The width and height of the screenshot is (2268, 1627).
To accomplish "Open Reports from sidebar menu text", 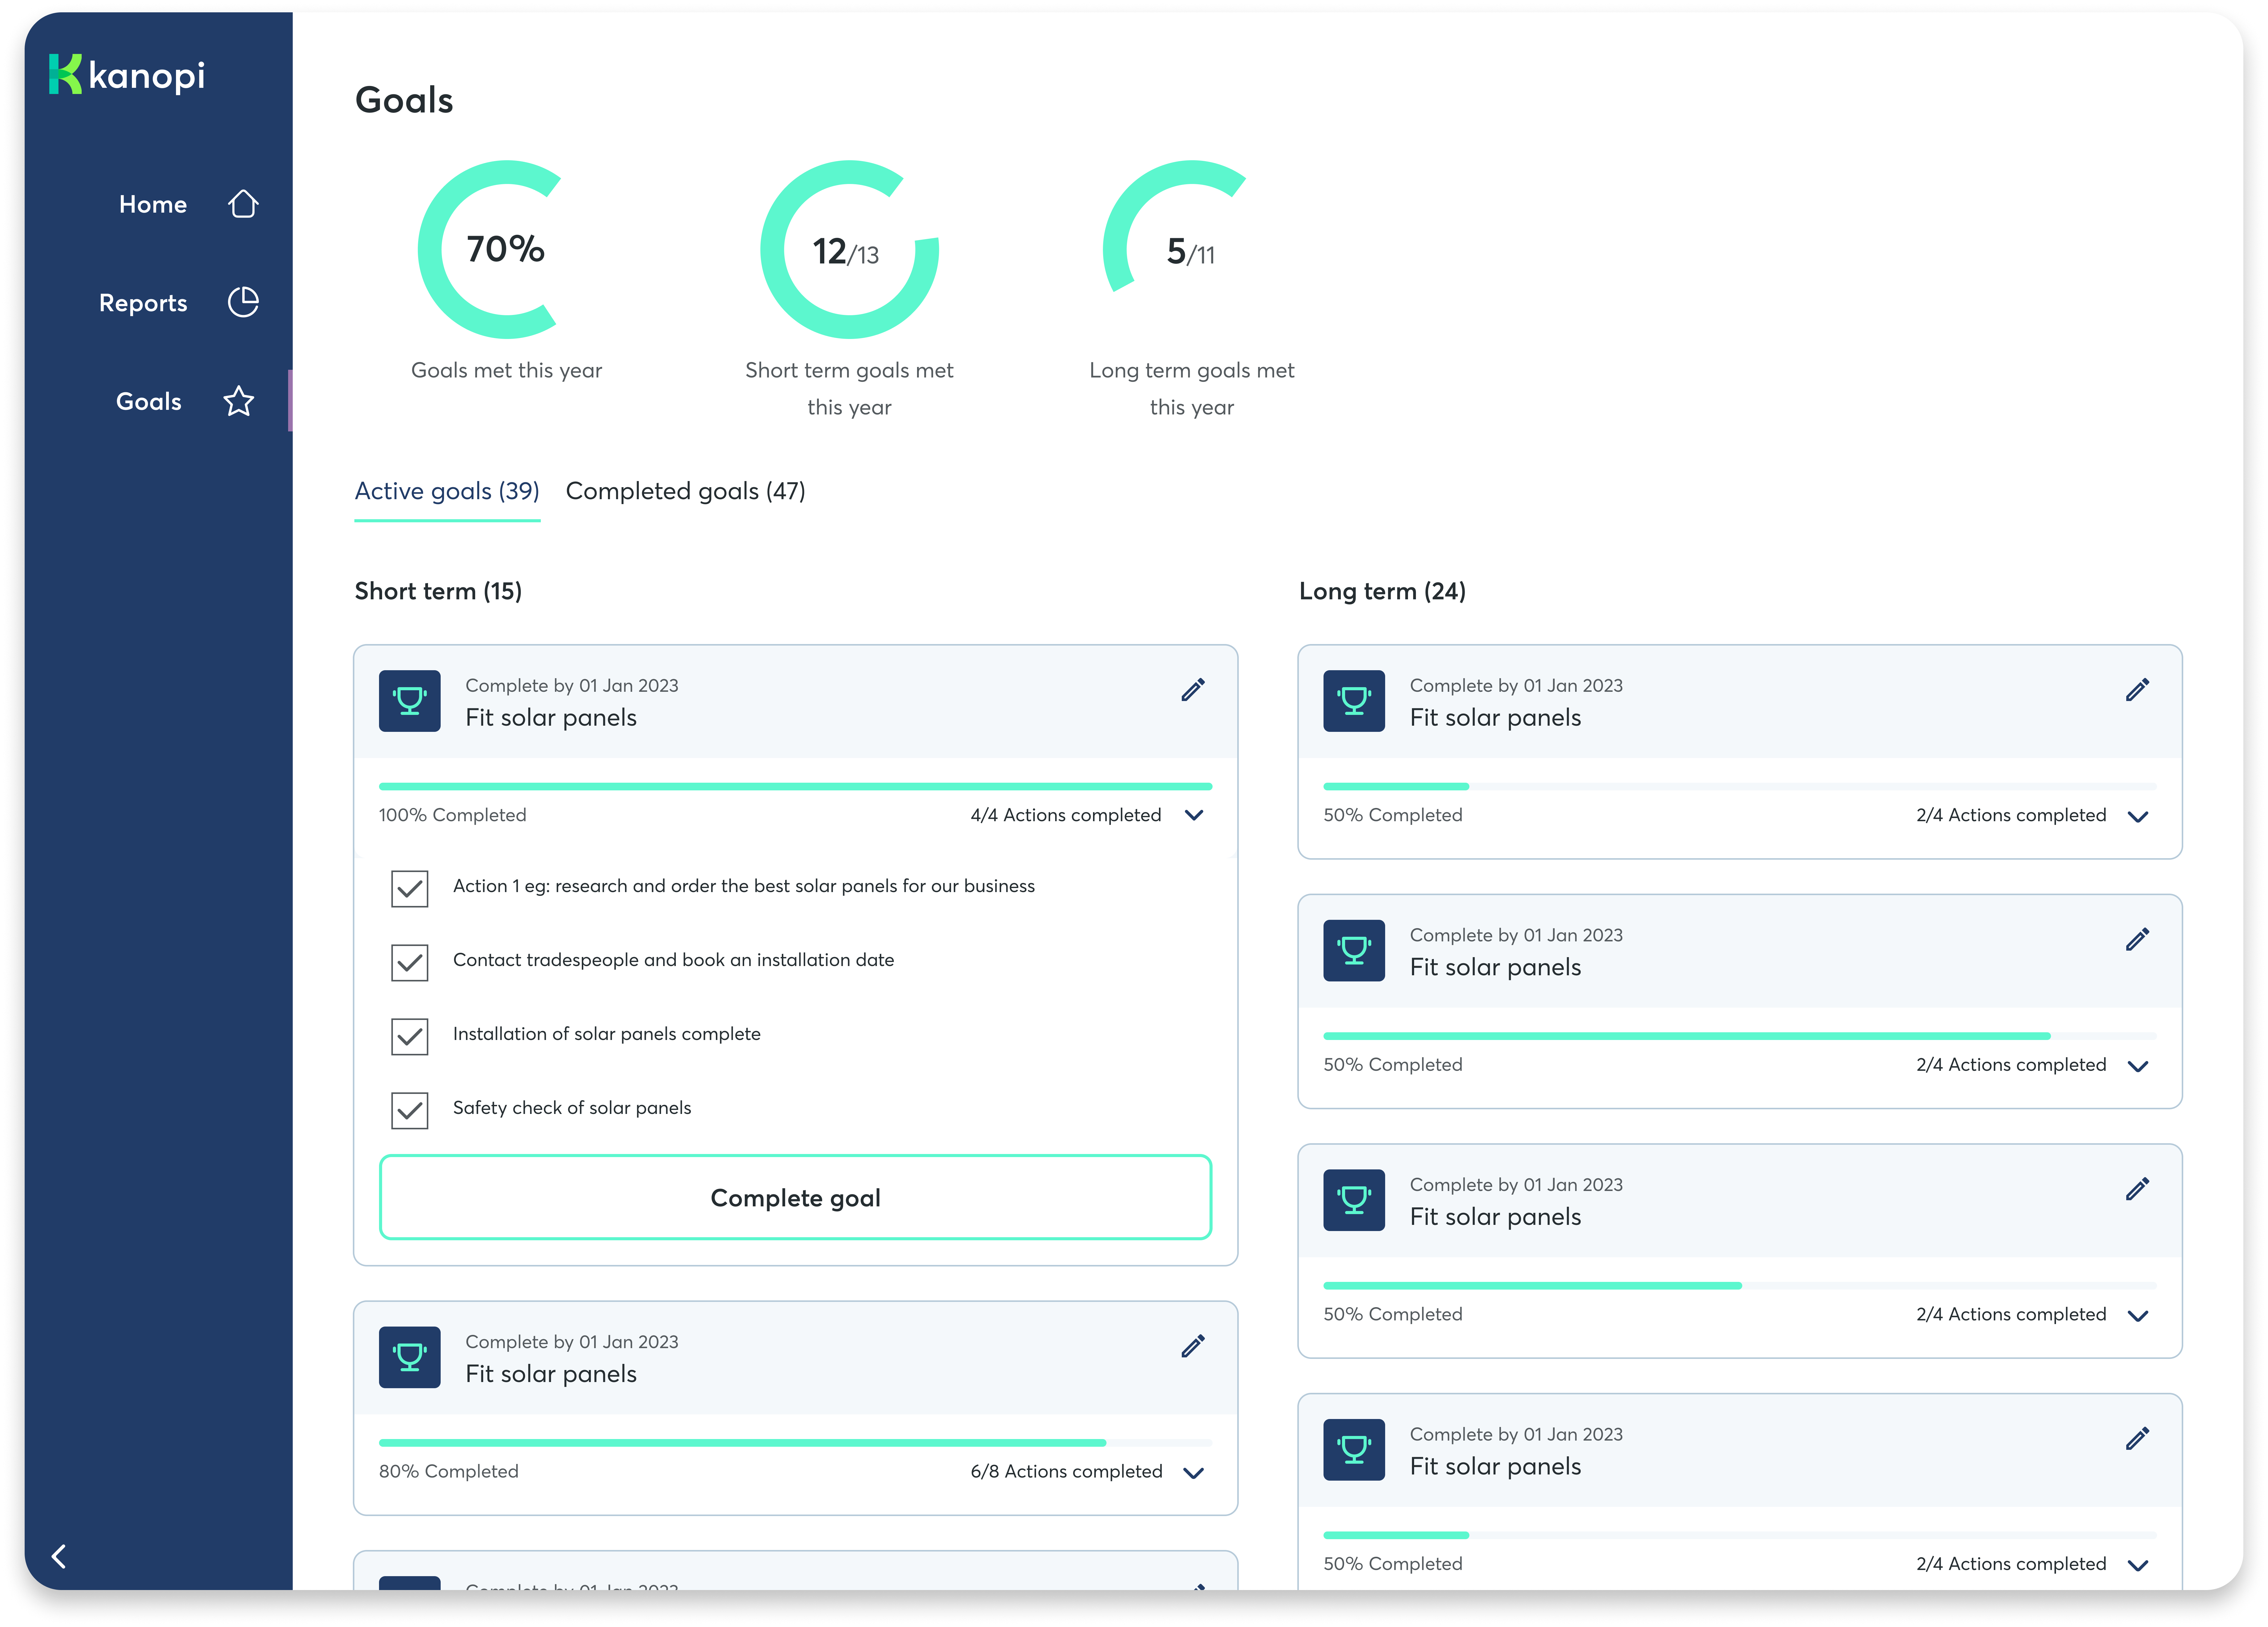I will [143, 303].
